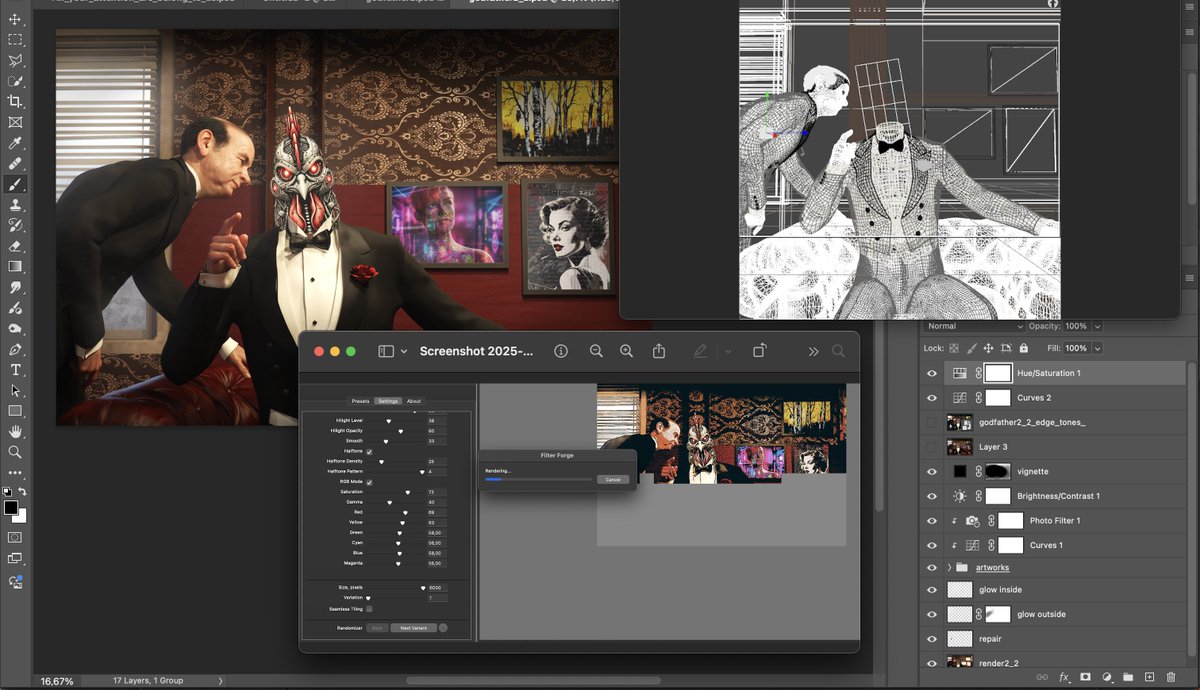Open Preview markup options chevron
The image size is (1200, 690).
727,351
